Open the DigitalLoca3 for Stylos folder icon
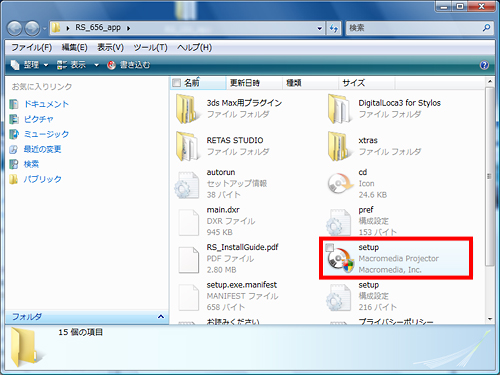500x375 pixels. pos(339,109)
